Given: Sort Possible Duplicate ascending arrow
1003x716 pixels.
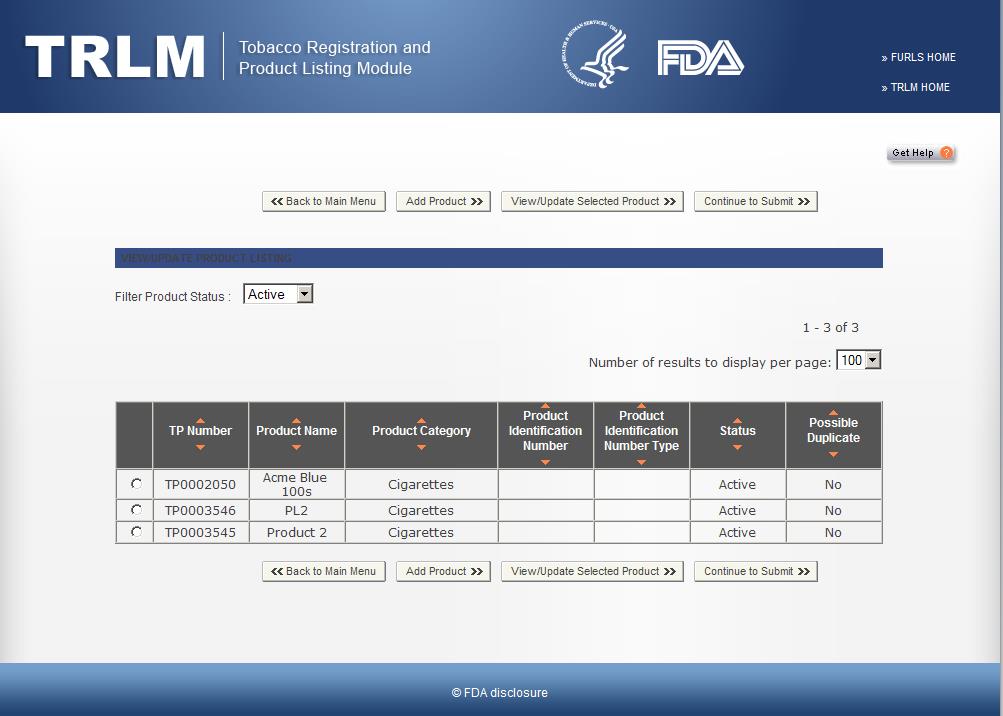Looking at the screenshot, I should click(833, 412).
